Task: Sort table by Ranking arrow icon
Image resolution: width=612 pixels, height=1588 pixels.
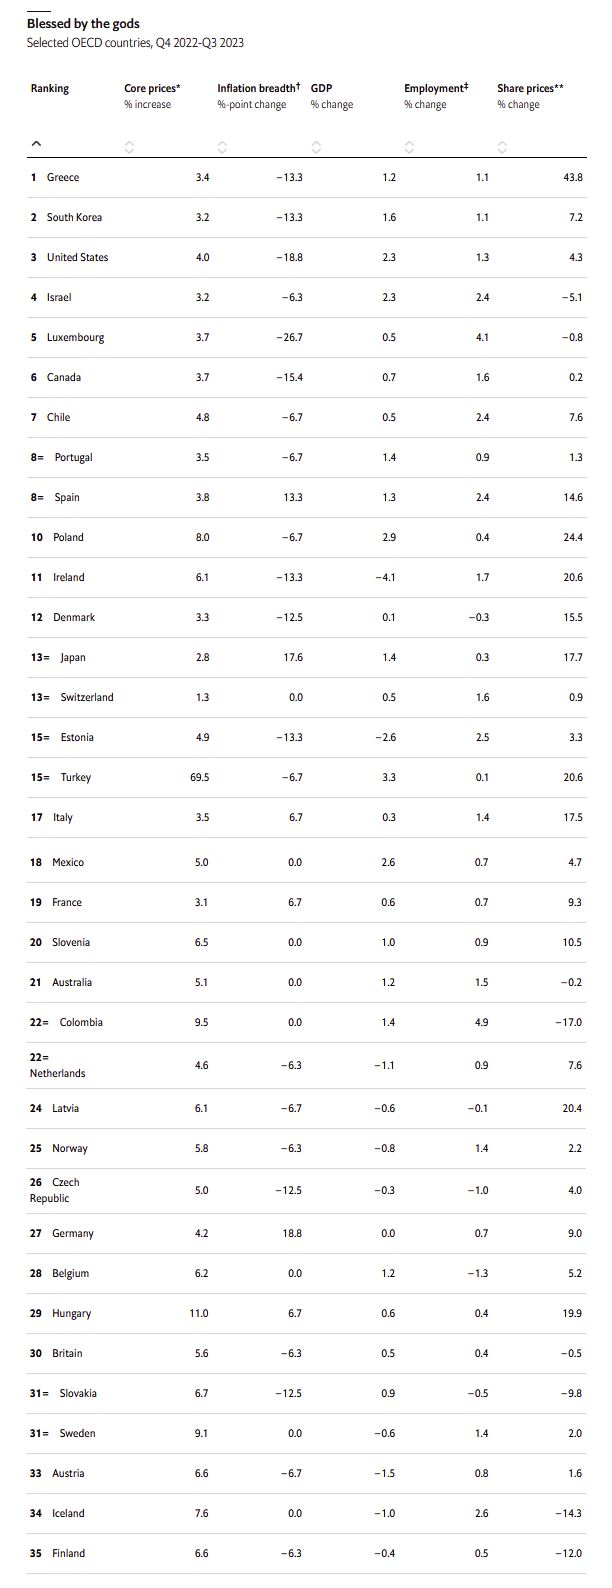Action: (36, 144)
